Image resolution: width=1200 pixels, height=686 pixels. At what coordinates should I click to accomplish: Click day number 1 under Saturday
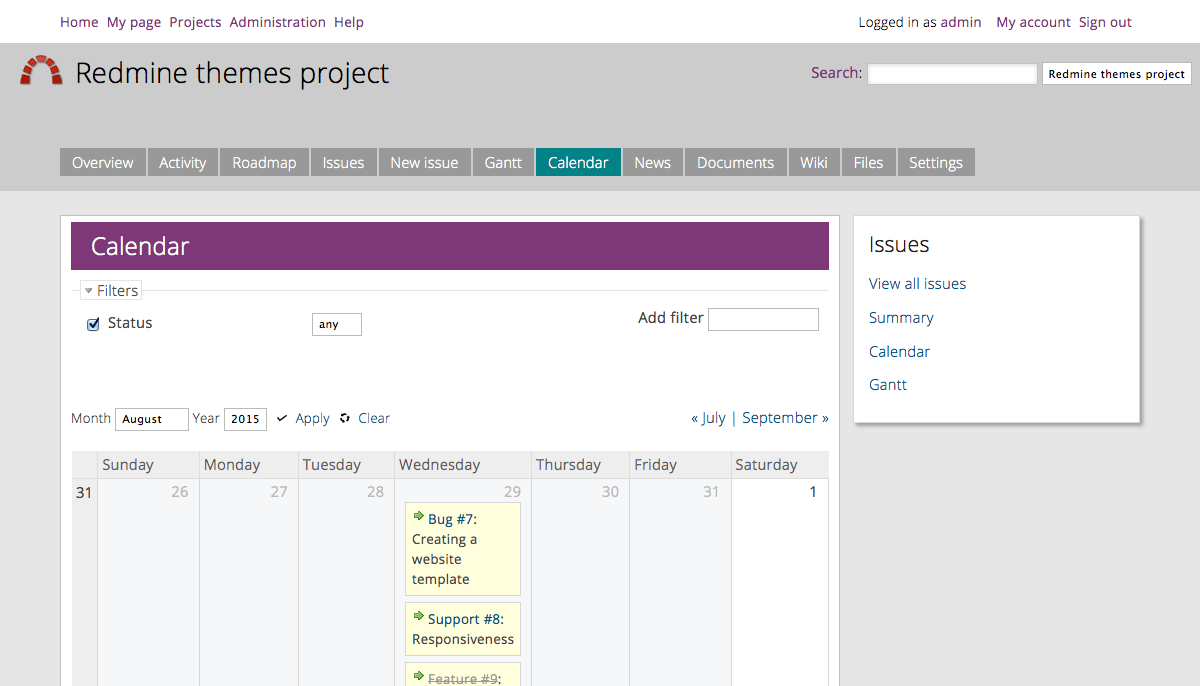(x=813, y=492)
